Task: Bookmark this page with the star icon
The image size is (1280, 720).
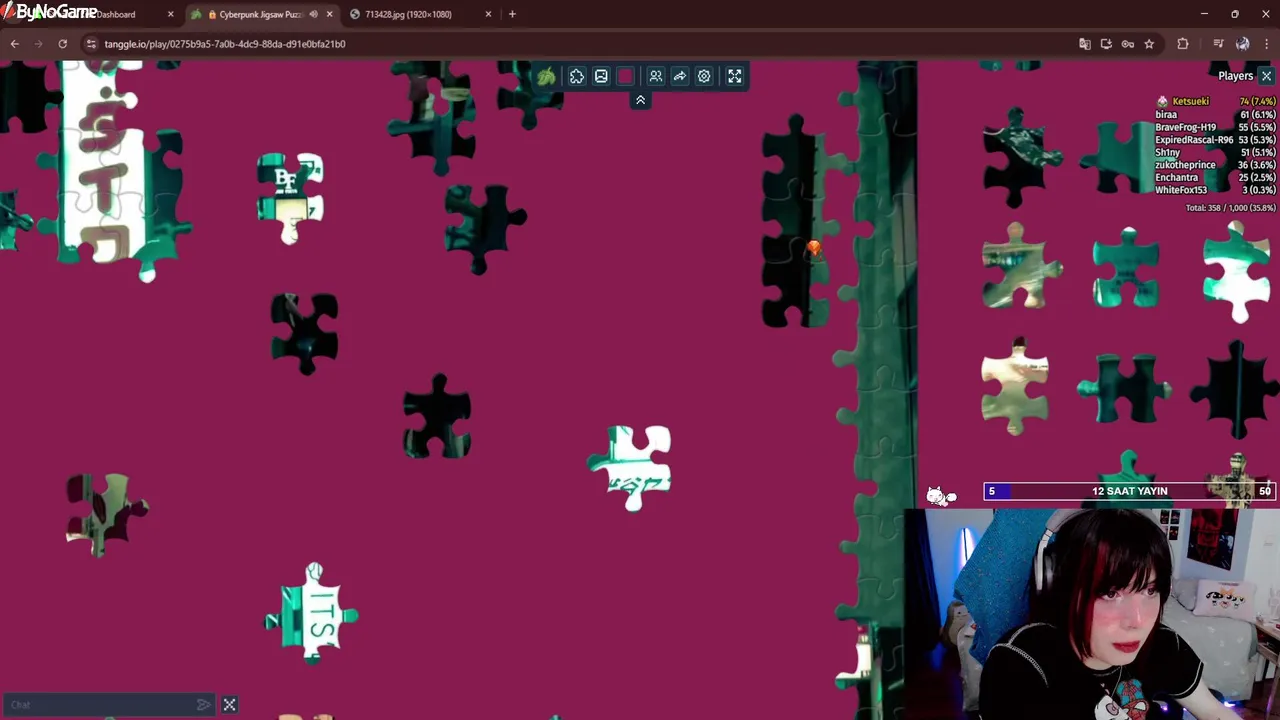Action: pyautogui.click(x=1149, y=44)
